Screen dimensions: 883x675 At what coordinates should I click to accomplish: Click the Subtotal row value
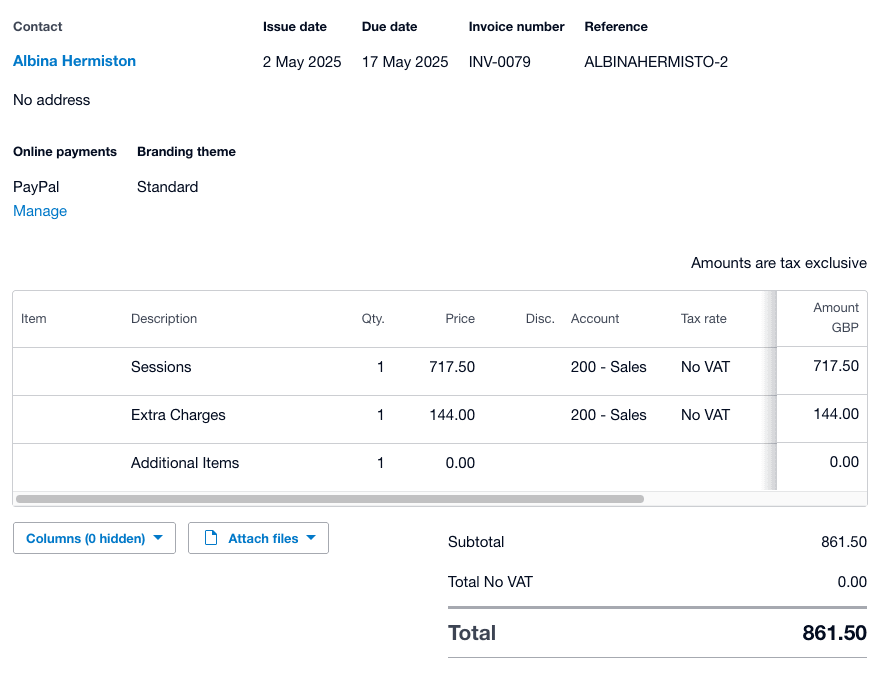pos(843,542)
